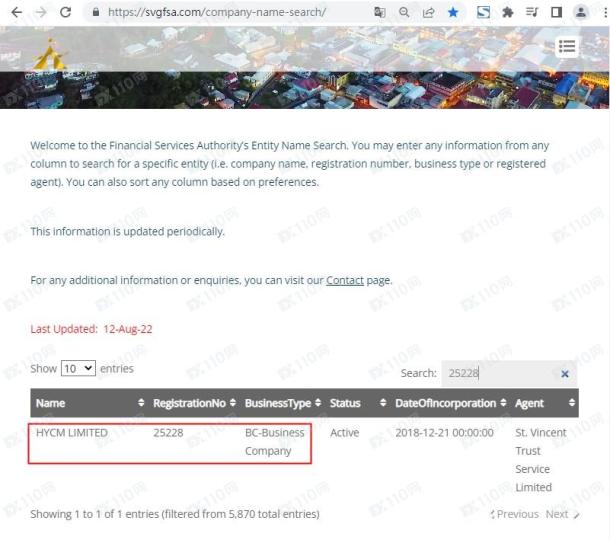This screenshot has height=540, width=610.
Task: Click 'This information is updated periodically' text
Action: (x=128, y=231)
